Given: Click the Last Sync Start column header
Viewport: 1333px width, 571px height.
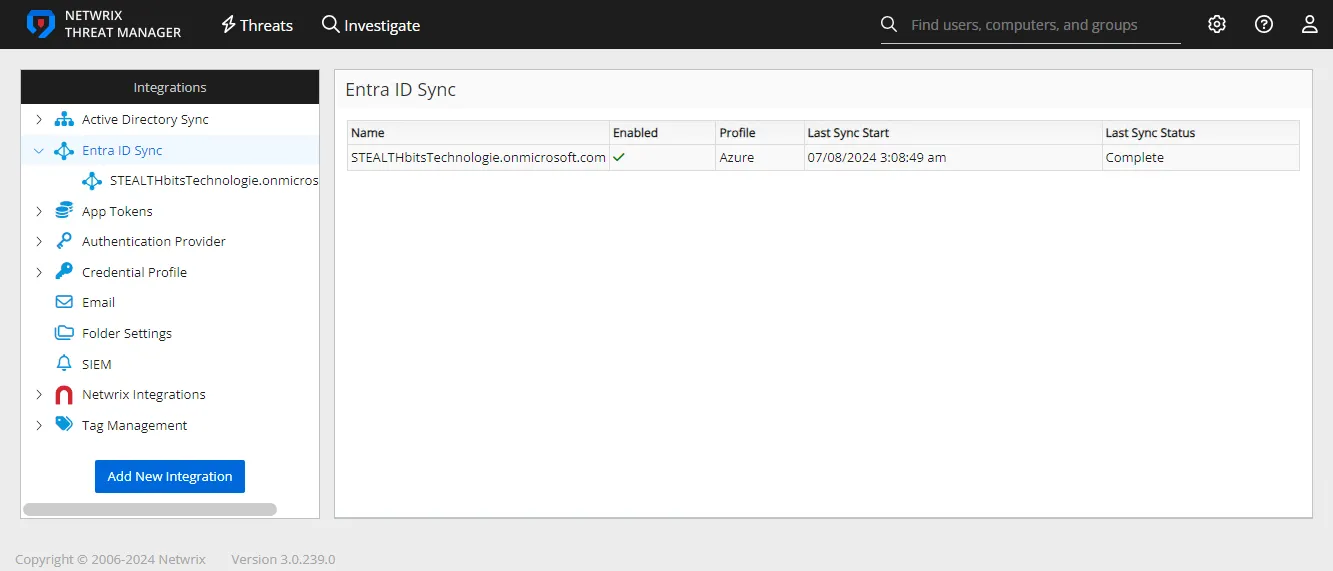Looking at the screenshot, I should 952,132.
